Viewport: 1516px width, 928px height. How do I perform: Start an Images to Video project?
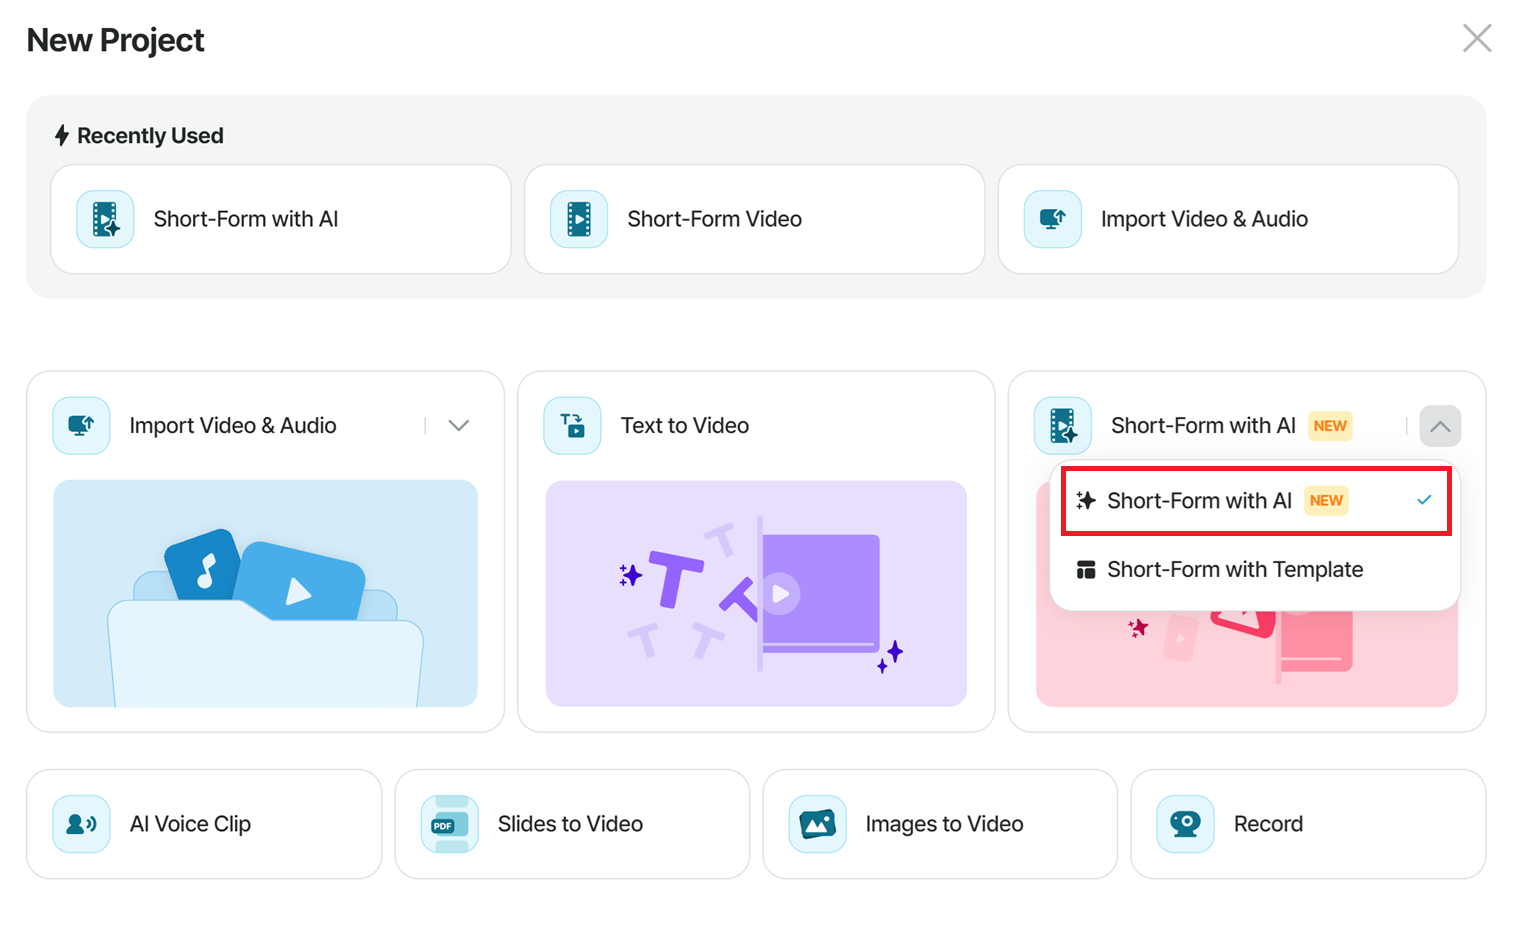[940, 824]
